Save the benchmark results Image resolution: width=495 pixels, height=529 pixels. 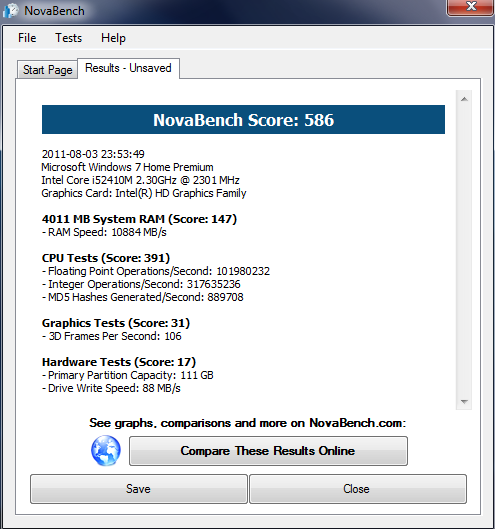point(139,489)
